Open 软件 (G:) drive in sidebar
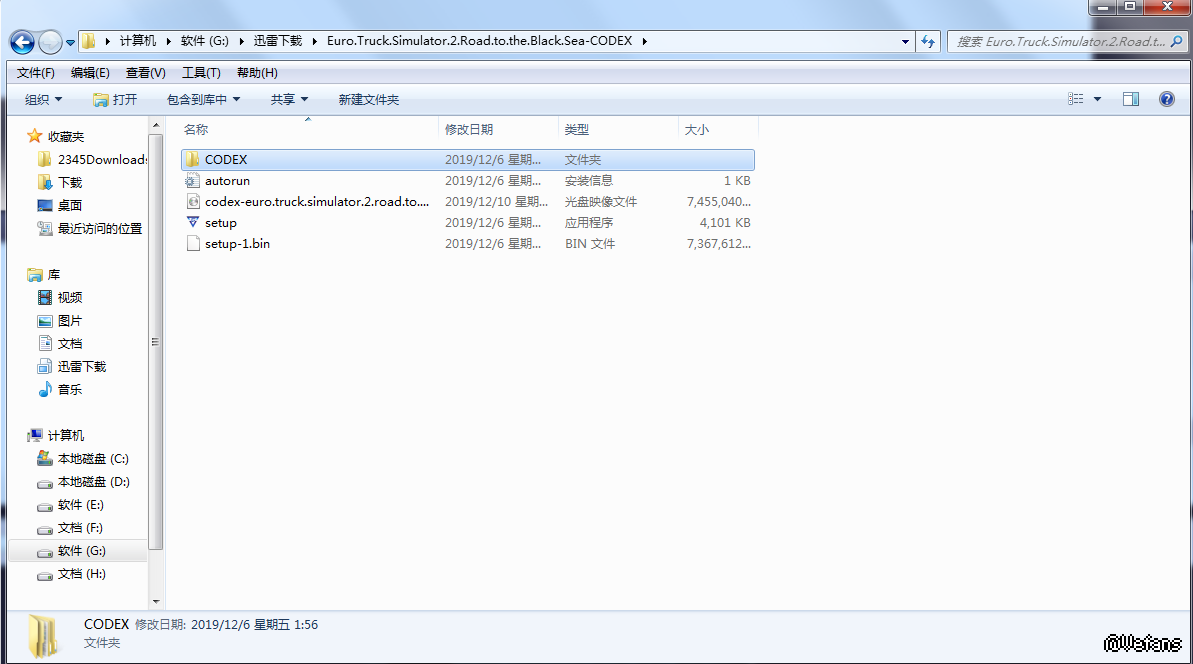This screenshot has height=664, width=1193. pos(72,551)
